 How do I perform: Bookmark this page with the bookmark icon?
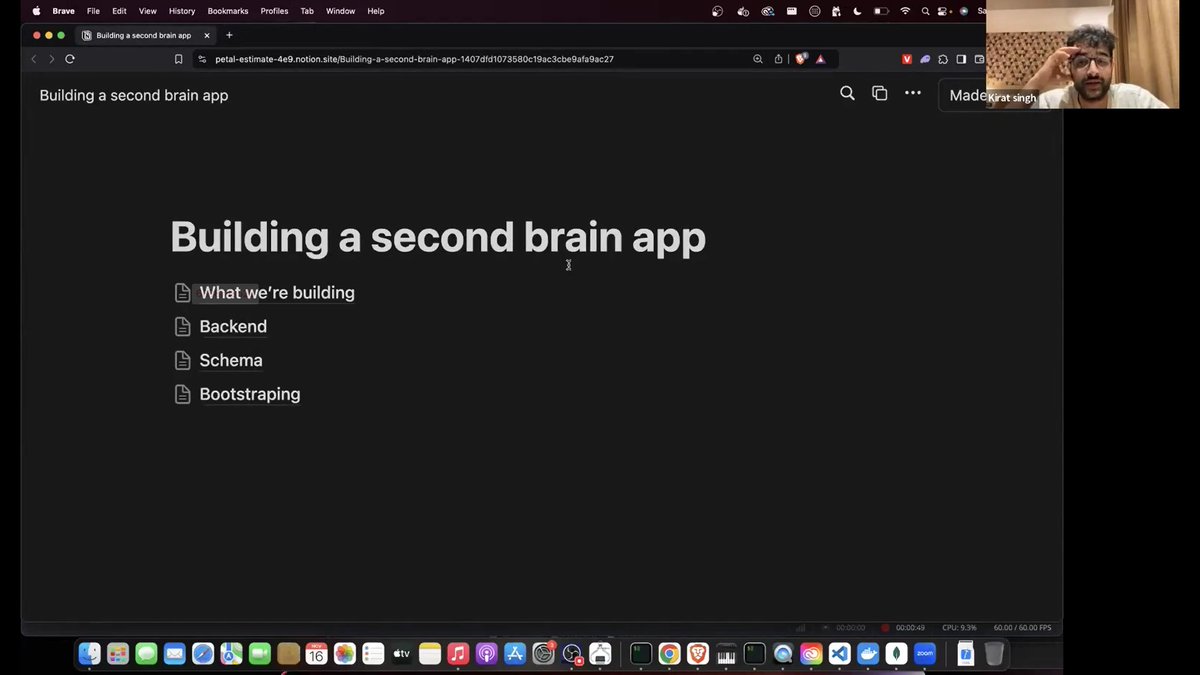tap(178, 59)
